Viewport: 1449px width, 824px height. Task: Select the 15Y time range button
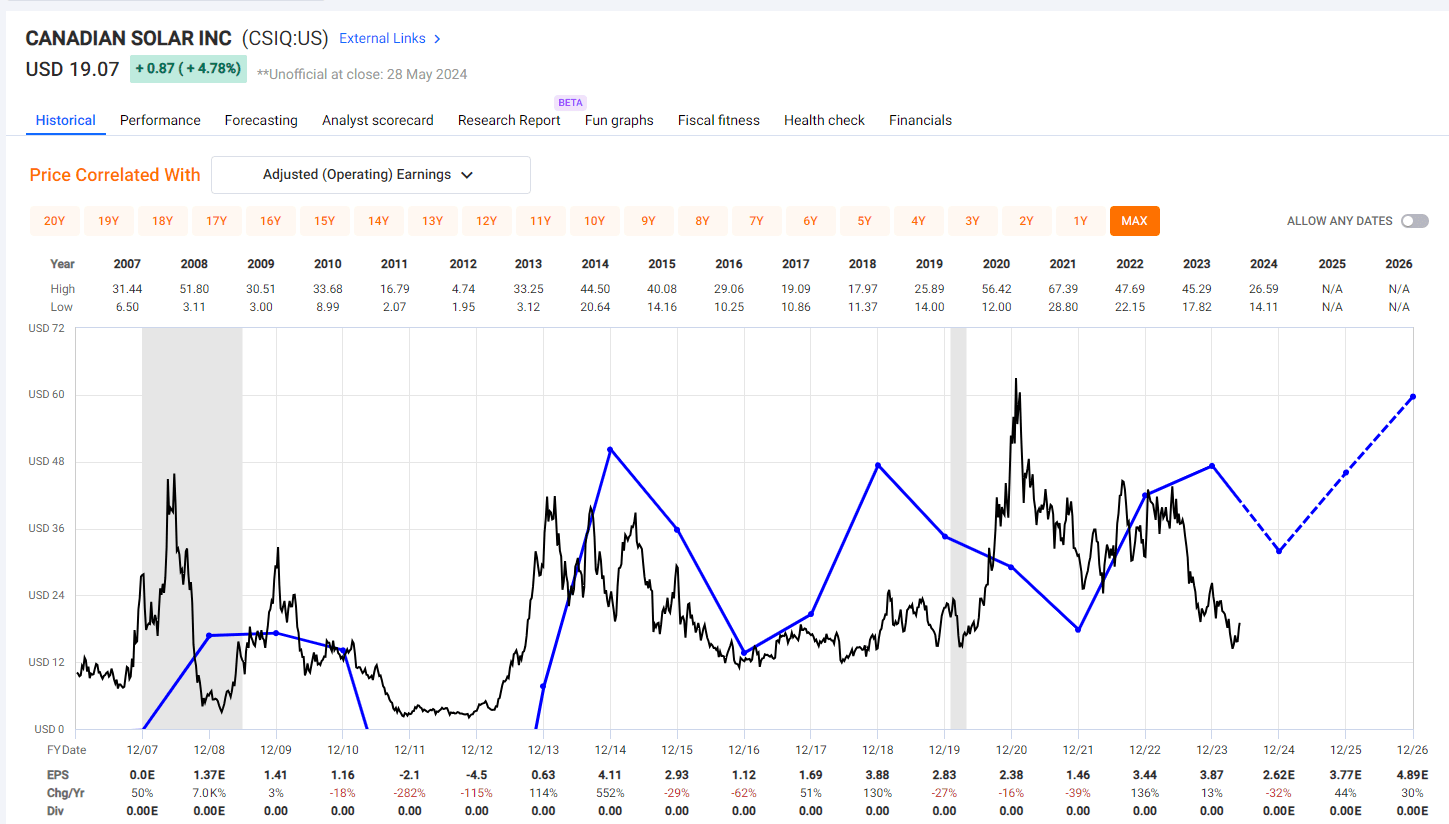(x=325, y=221)
